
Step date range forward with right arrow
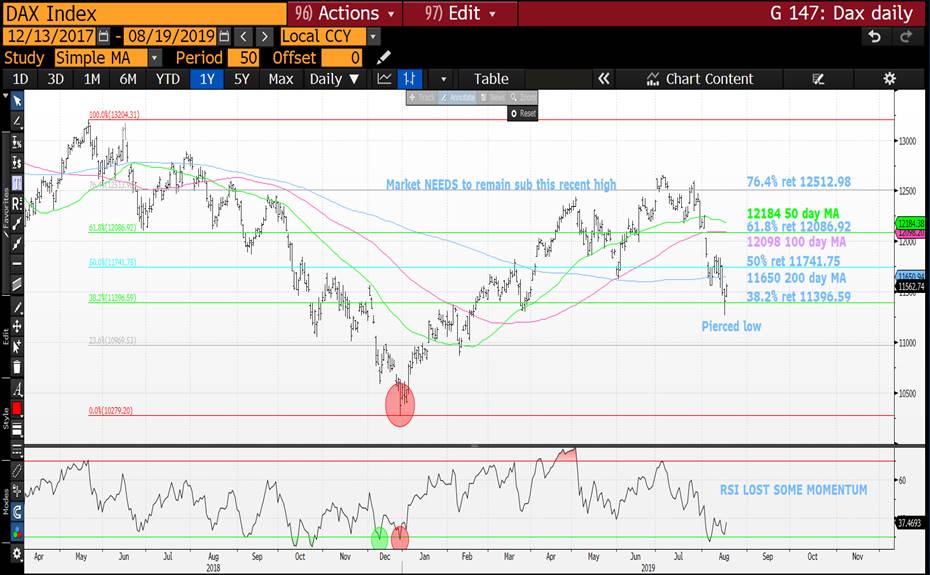tap(265, 36)
